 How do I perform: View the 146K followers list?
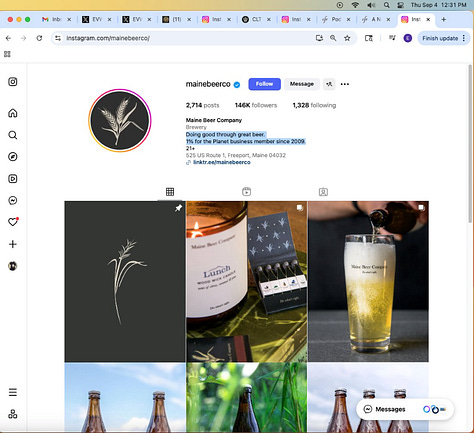[256, 105]
